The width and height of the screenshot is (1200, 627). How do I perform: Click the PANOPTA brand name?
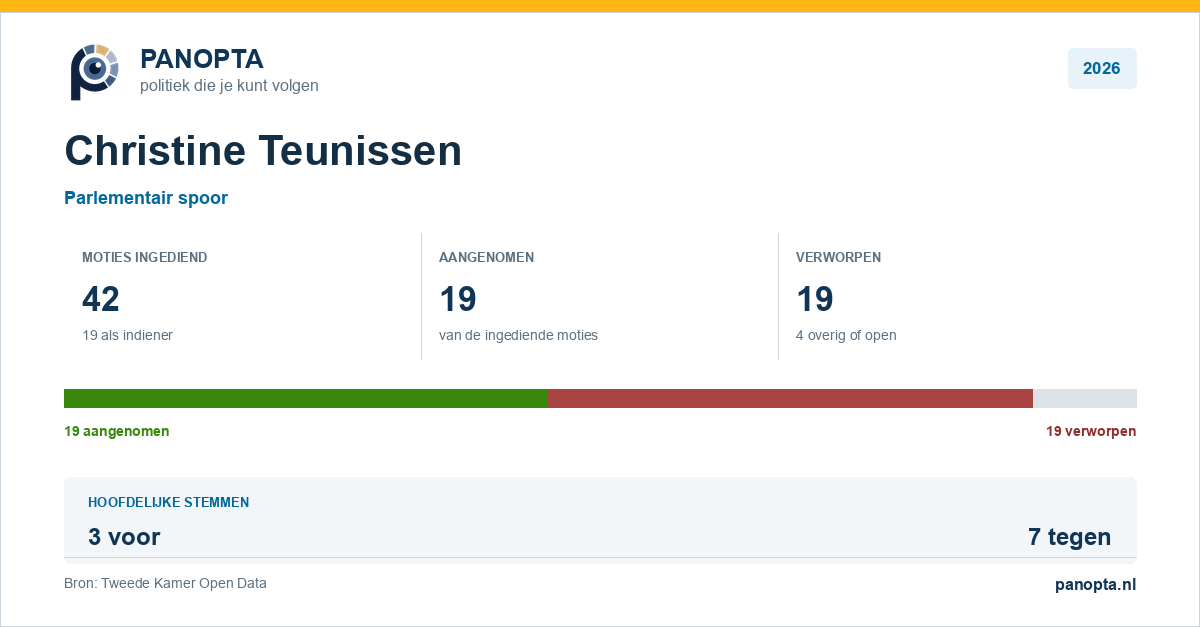point(202,59)
